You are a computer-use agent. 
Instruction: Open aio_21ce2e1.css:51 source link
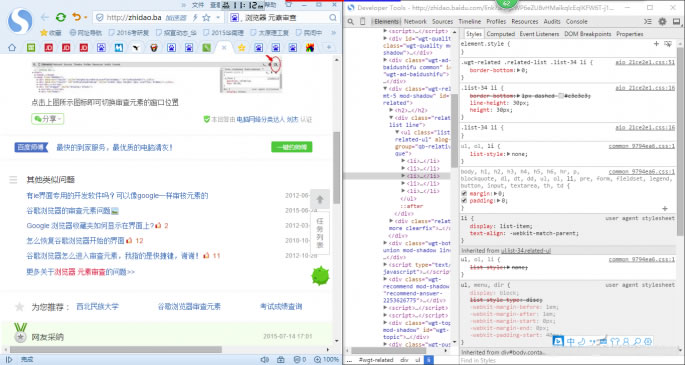click(645, 62)
